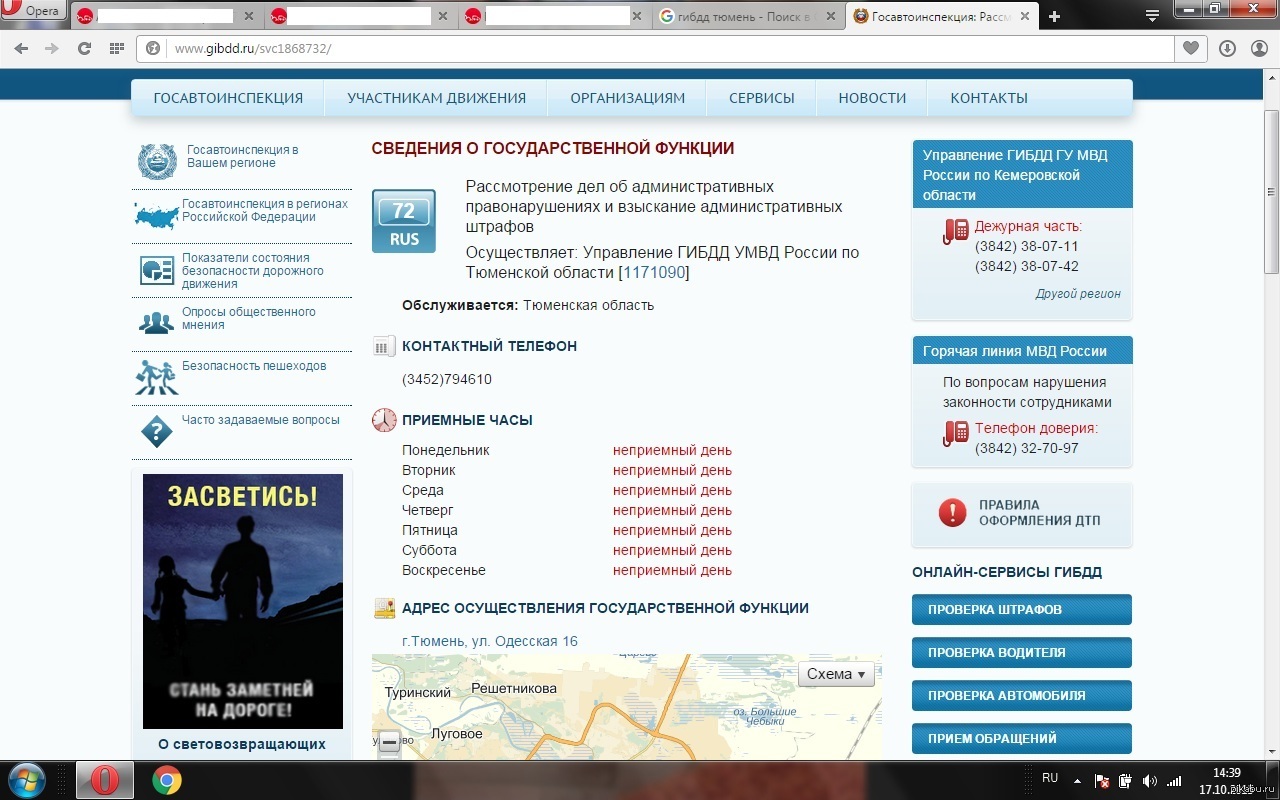Click contact phone section icon

(x=384, y=347)
